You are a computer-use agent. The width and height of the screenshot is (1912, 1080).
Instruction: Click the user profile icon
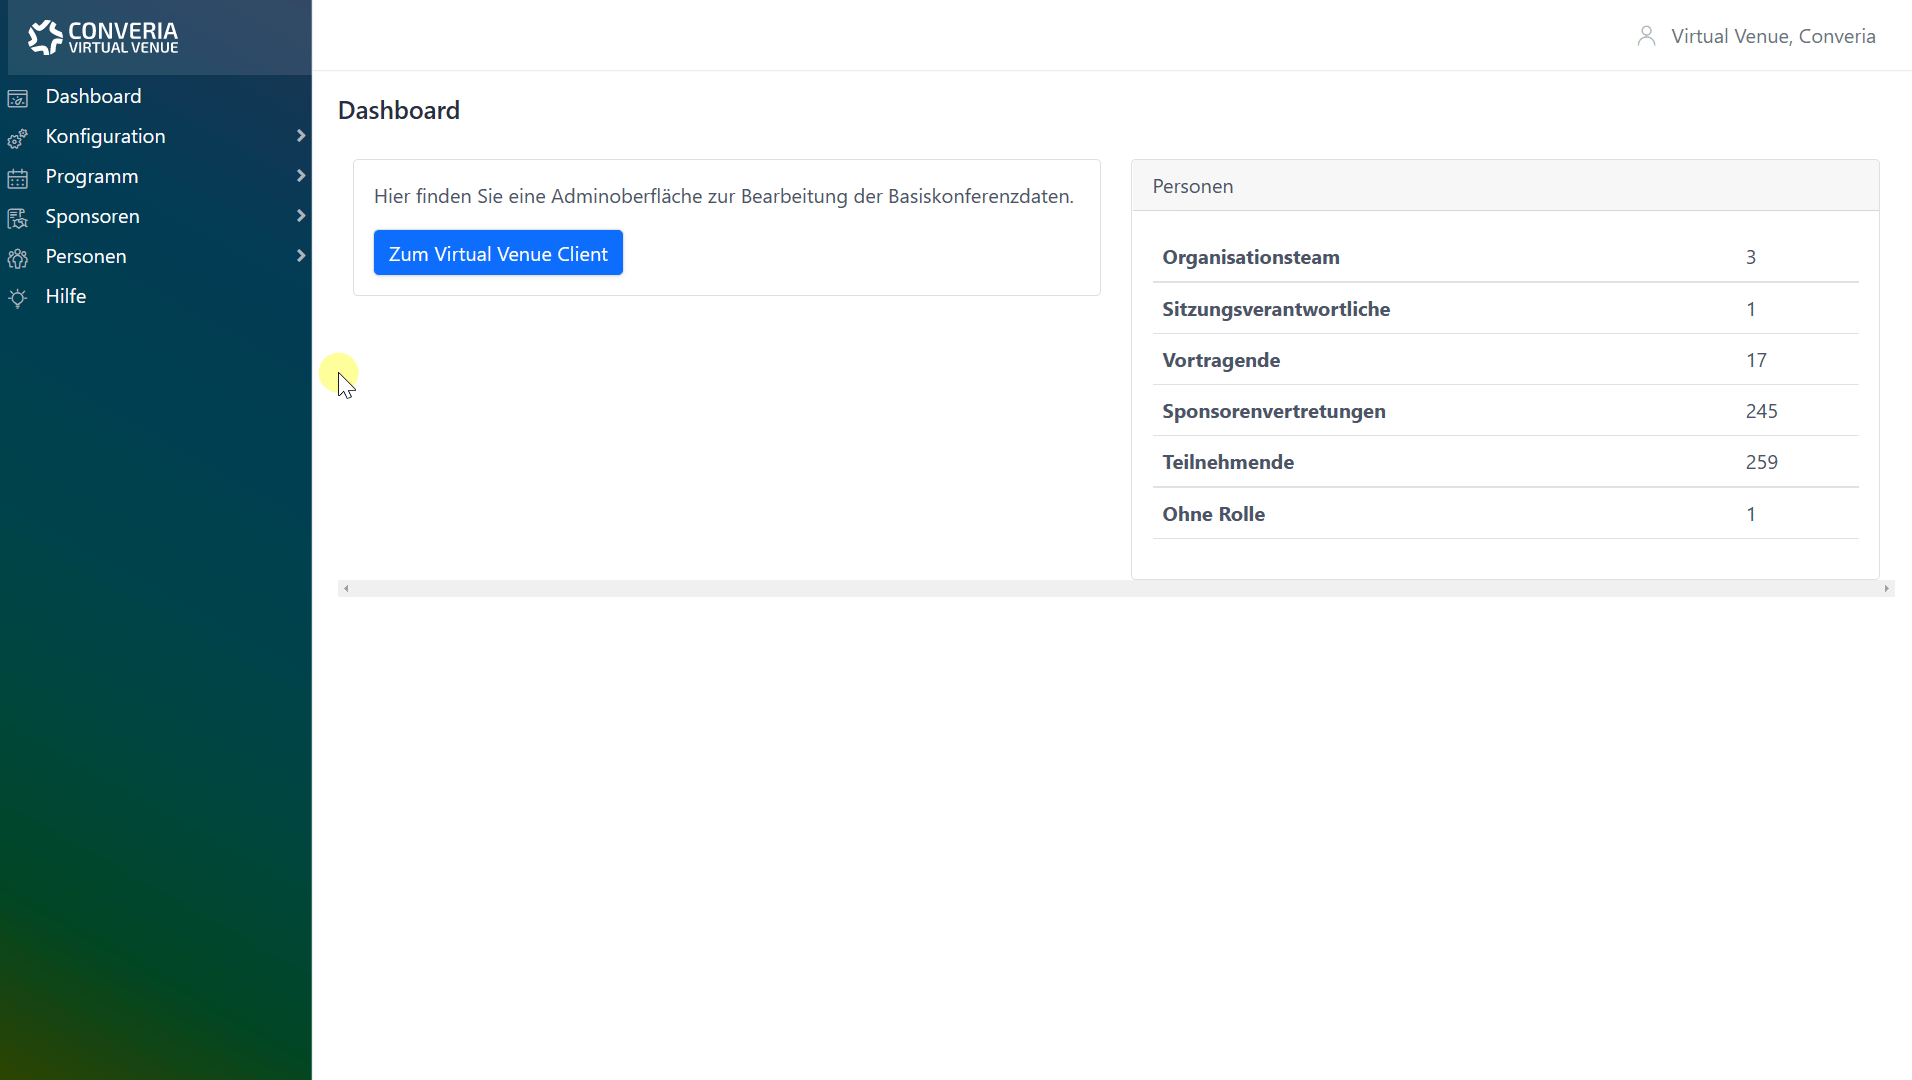[x=1646, y=36]
